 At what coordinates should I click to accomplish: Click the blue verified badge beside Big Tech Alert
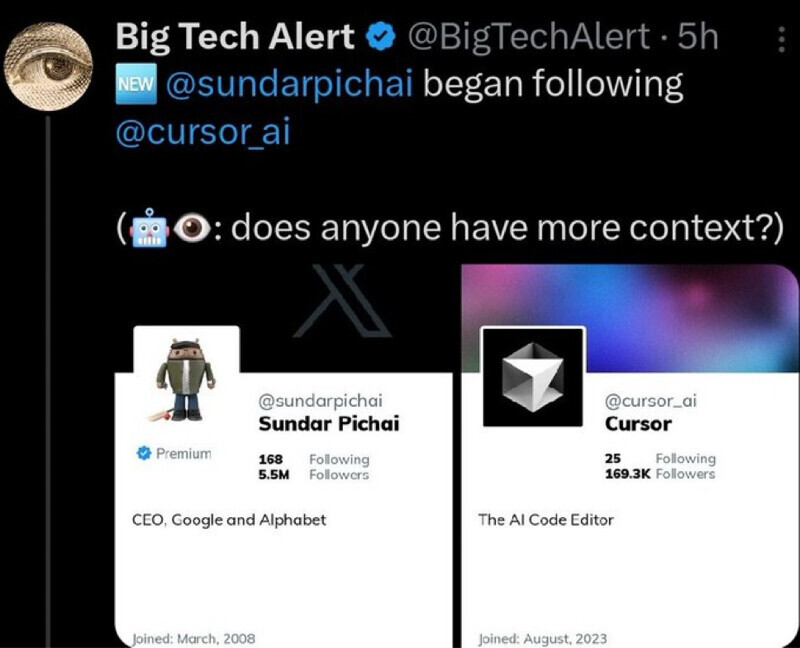click(378, 37)
